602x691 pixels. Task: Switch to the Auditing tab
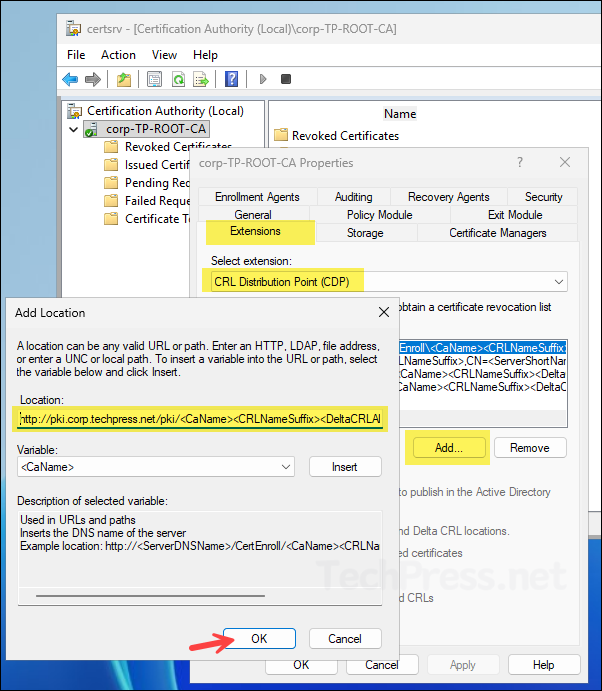(x=353, y=197)
